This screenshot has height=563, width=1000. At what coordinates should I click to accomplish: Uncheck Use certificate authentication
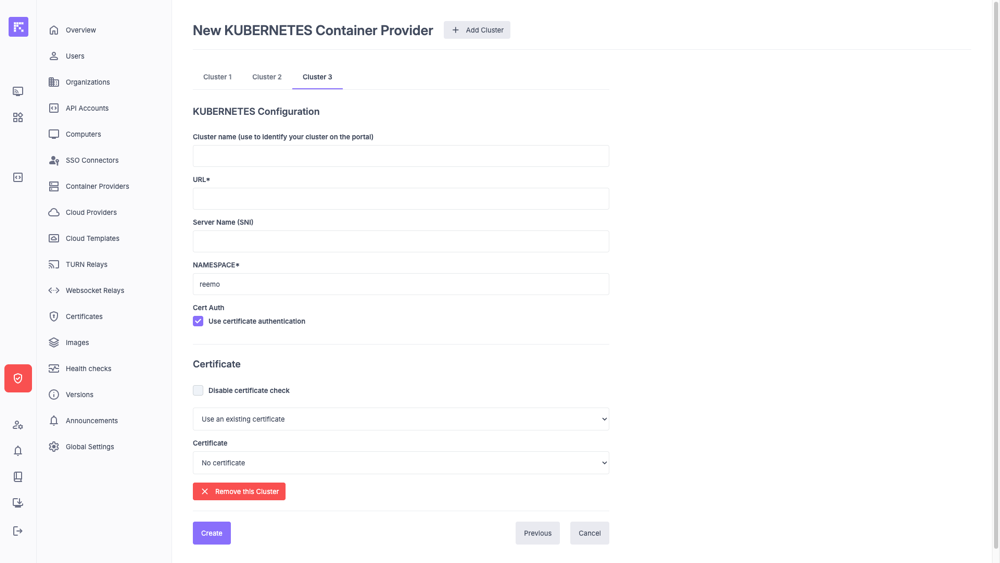point(198,321)
